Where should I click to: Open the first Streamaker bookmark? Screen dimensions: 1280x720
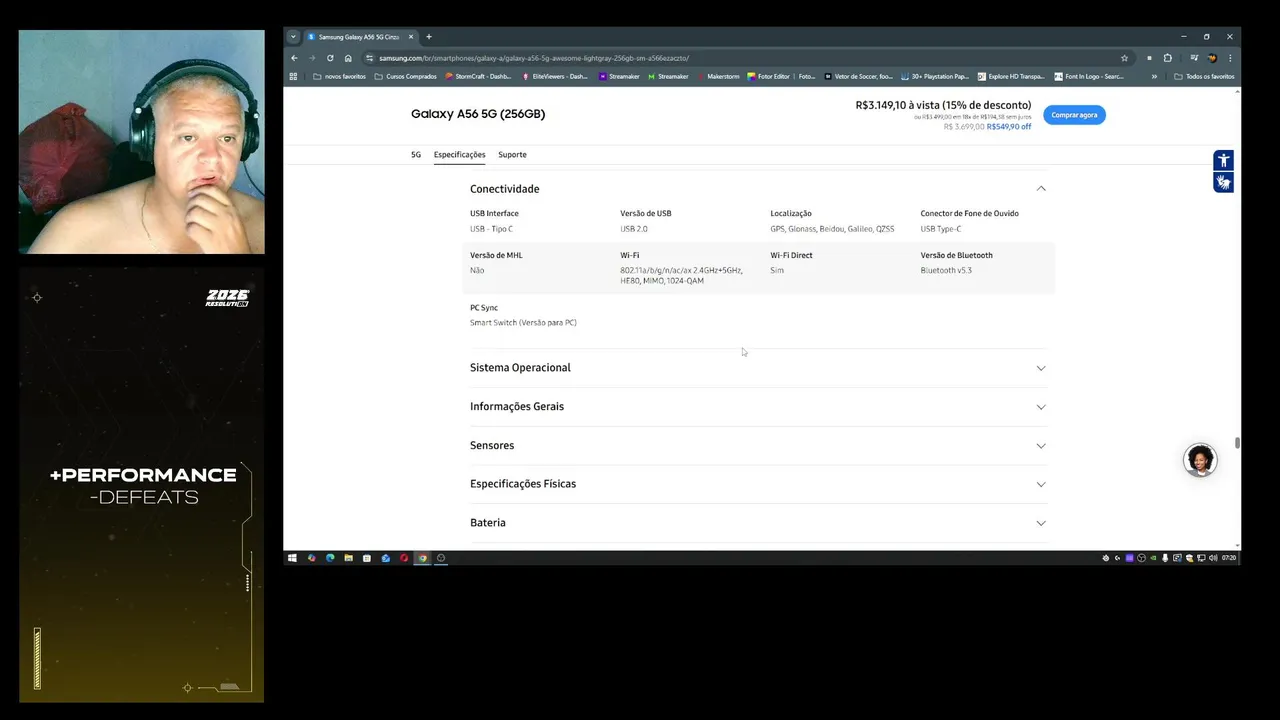pyautogui.click(x=619, y=76)
